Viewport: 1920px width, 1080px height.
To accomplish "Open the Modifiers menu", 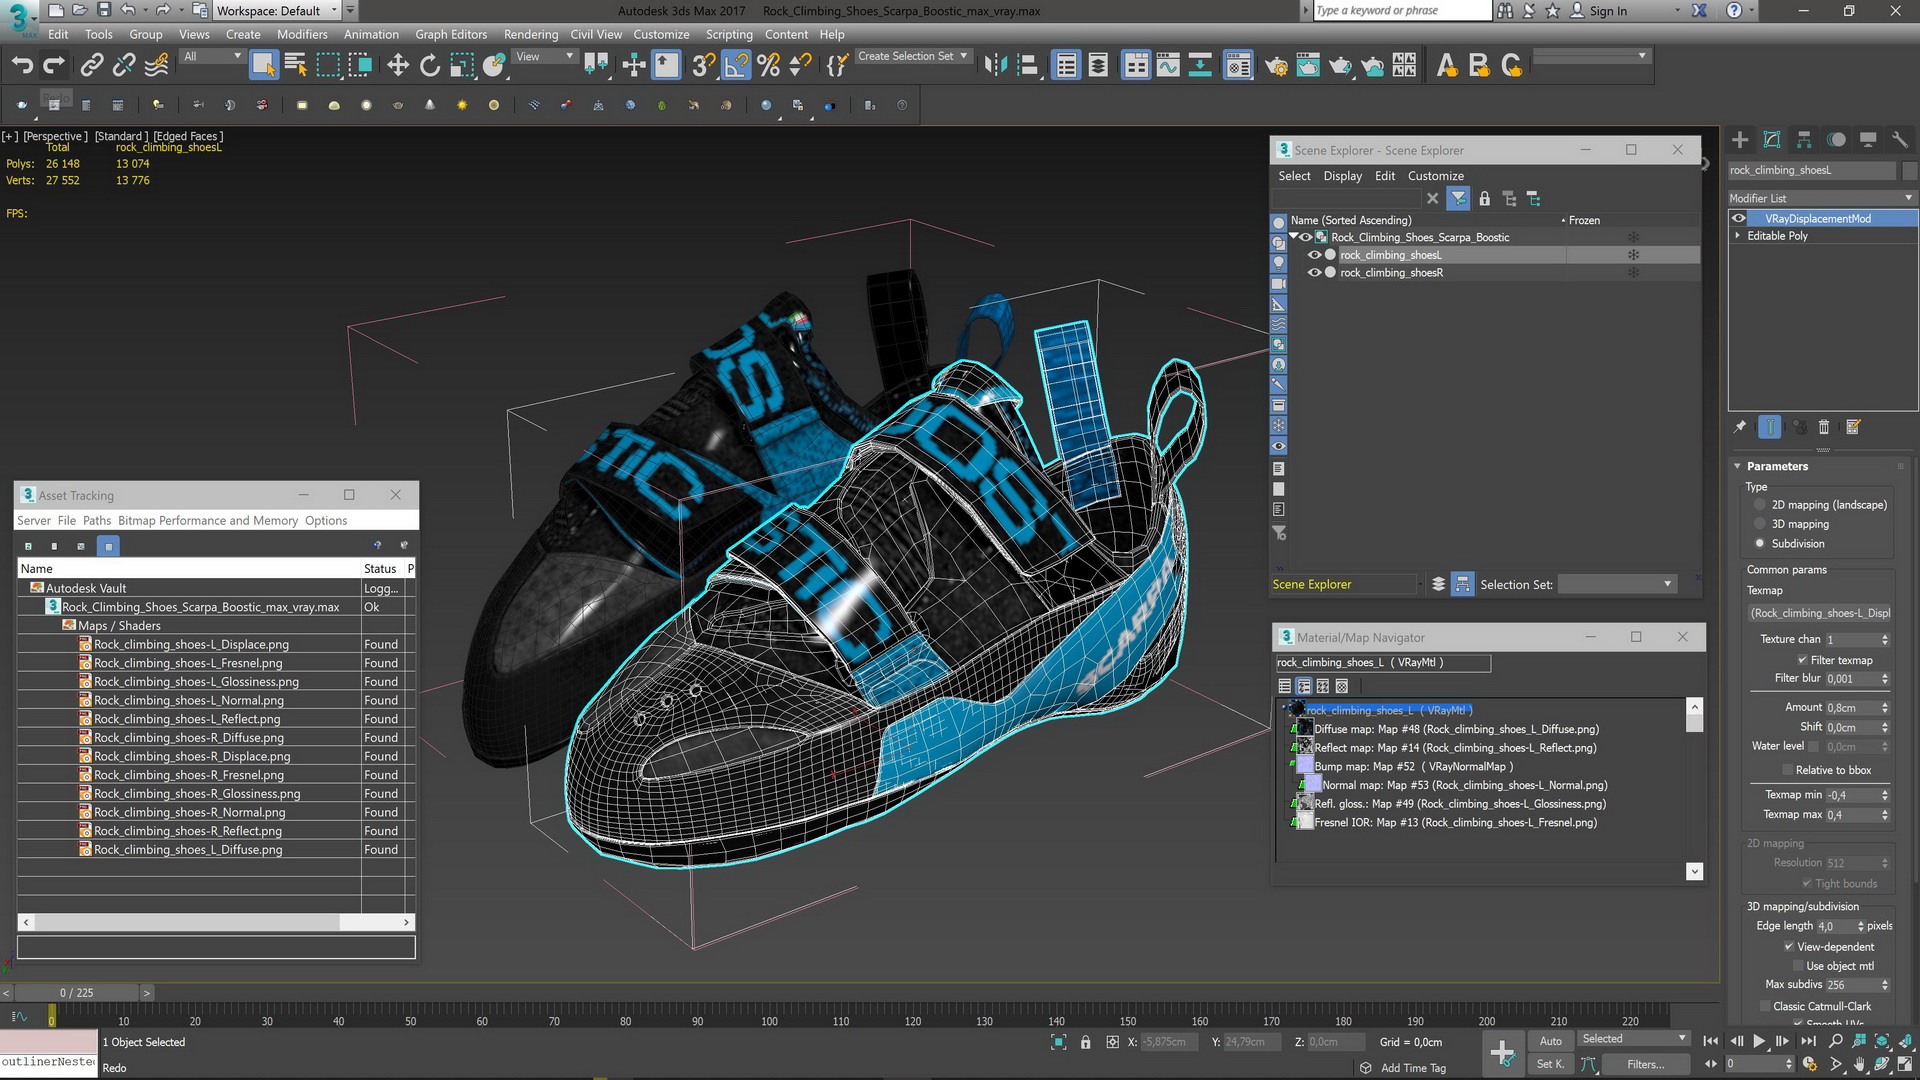I will pyautogui.click(x=302, y=34).
